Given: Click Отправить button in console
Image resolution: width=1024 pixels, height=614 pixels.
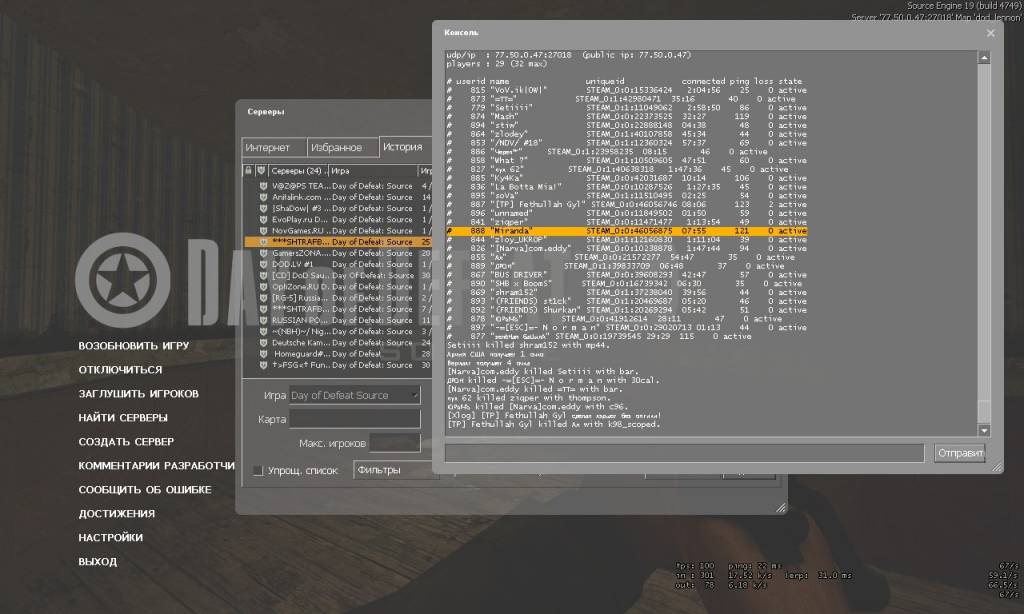Looking at the screenshot, I should coord(959,453).
